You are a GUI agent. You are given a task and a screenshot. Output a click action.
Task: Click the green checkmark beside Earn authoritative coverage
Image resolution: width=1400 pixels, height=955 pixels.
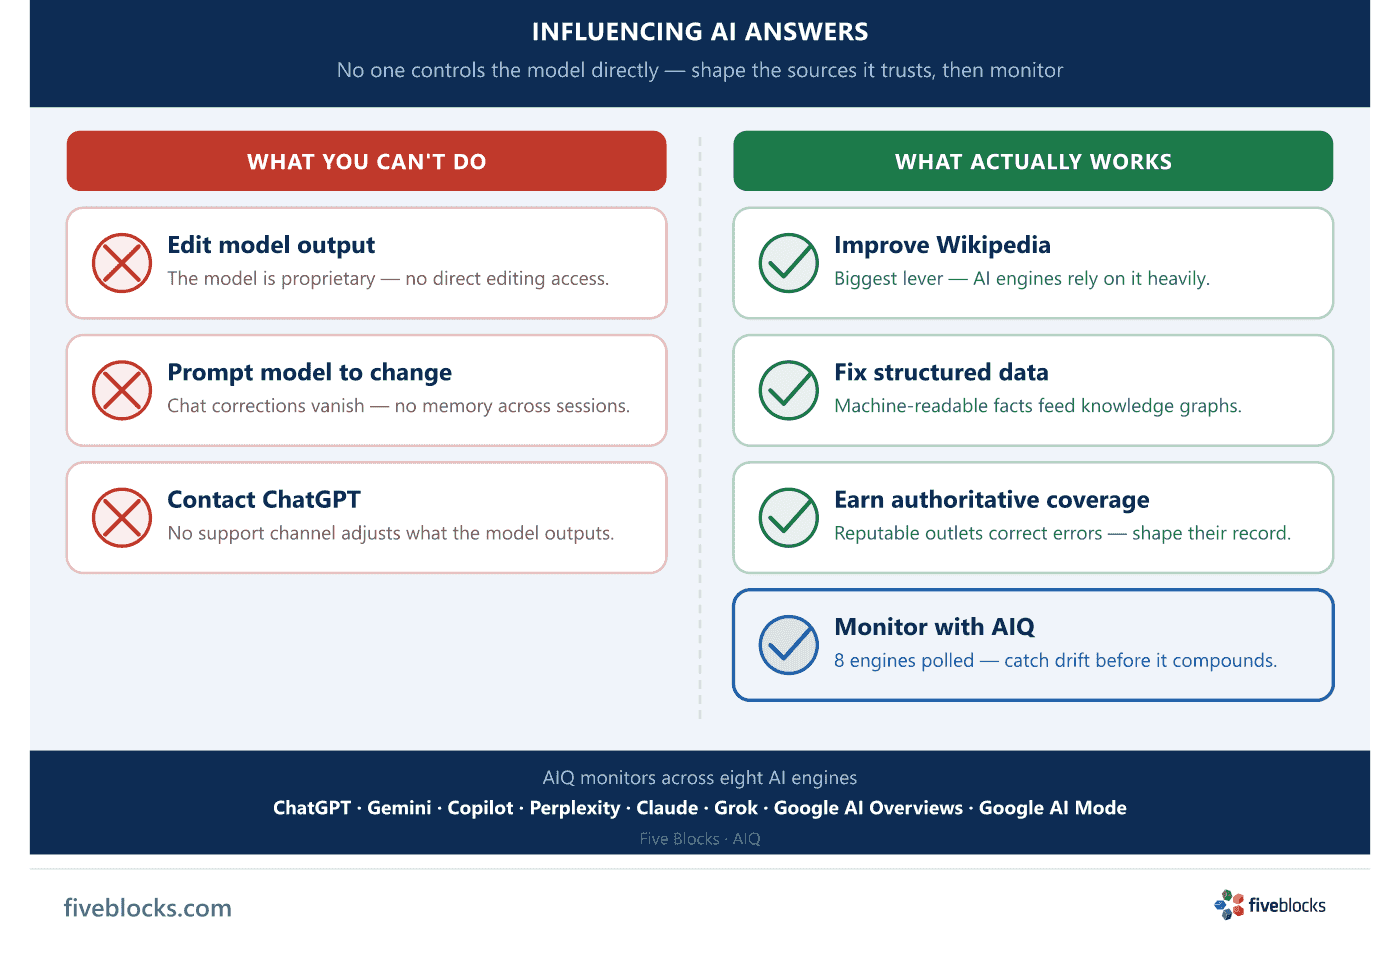pyautogui.click(x=789, y=517)
